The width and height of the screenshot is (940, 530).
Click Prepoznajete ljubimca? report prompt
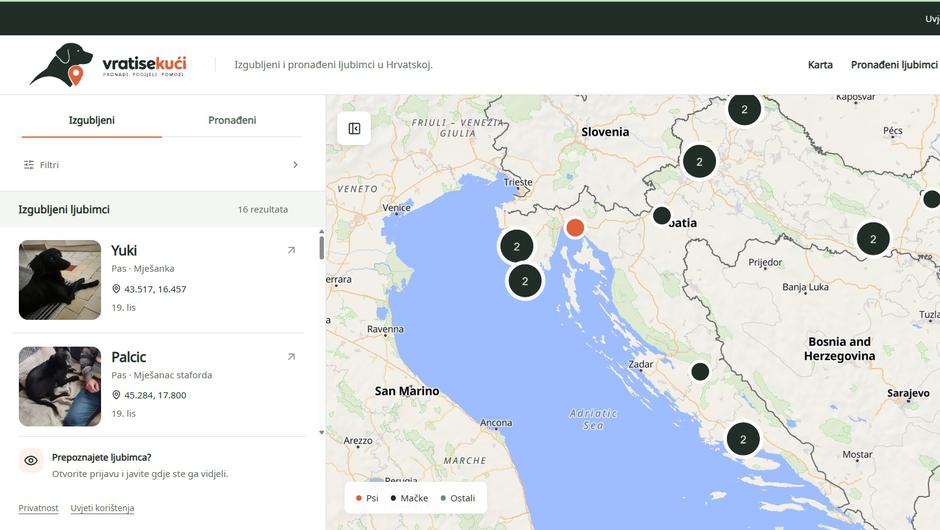point(101,457)
